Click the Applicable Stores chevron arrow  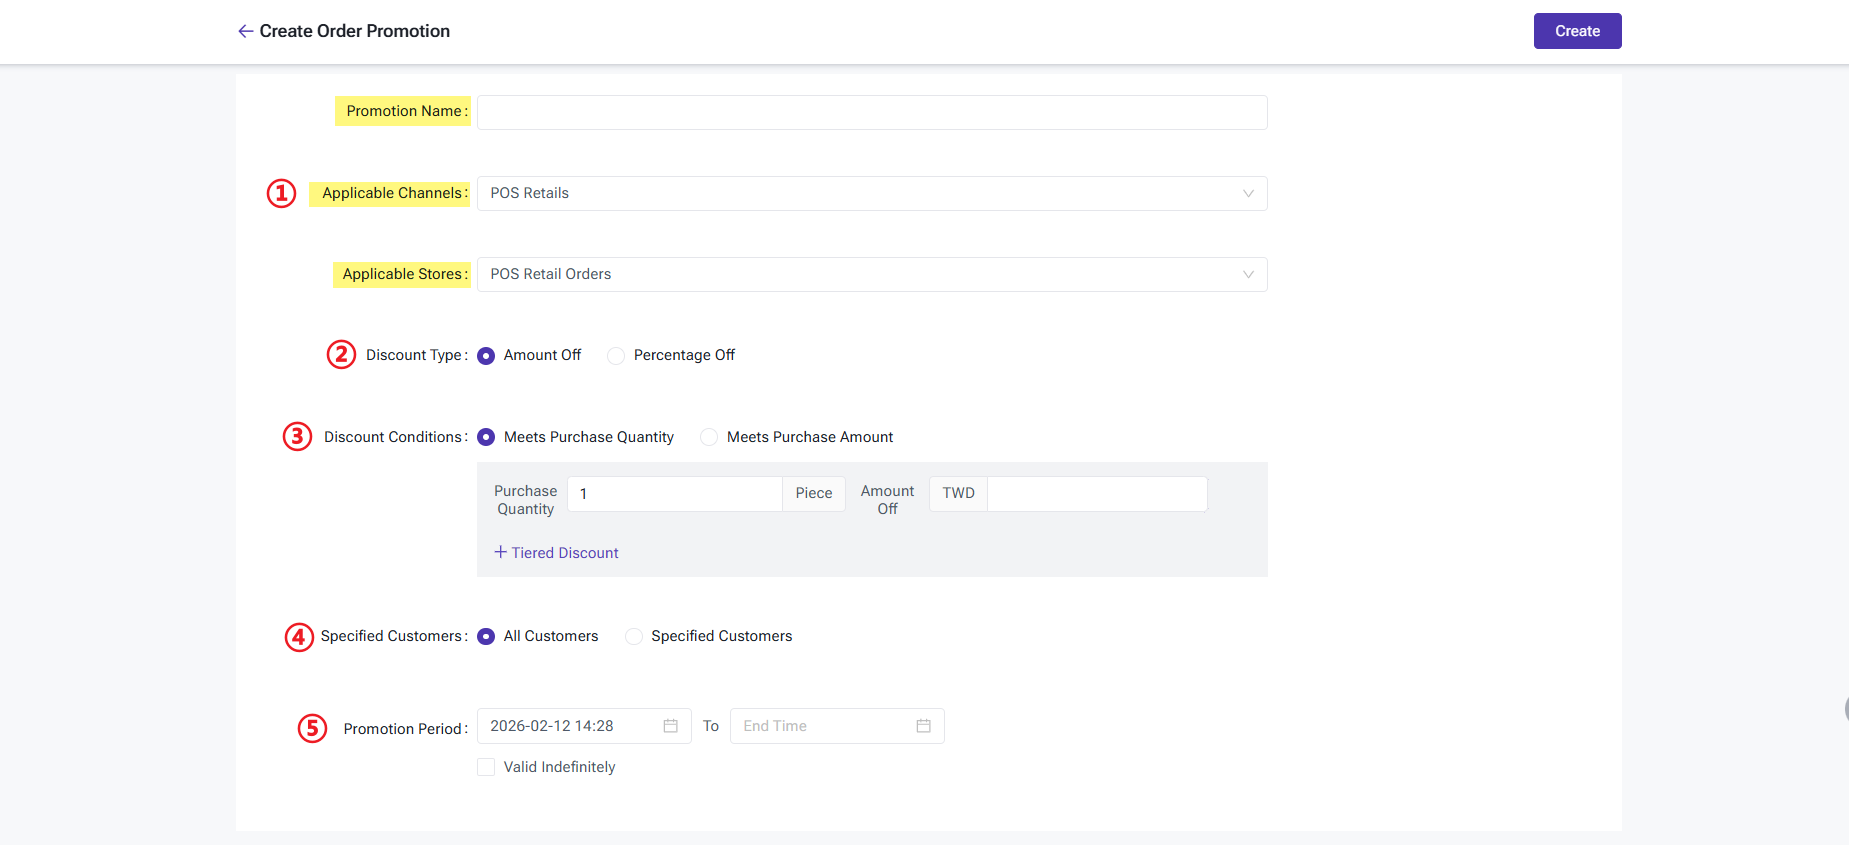coord(1248,275)
